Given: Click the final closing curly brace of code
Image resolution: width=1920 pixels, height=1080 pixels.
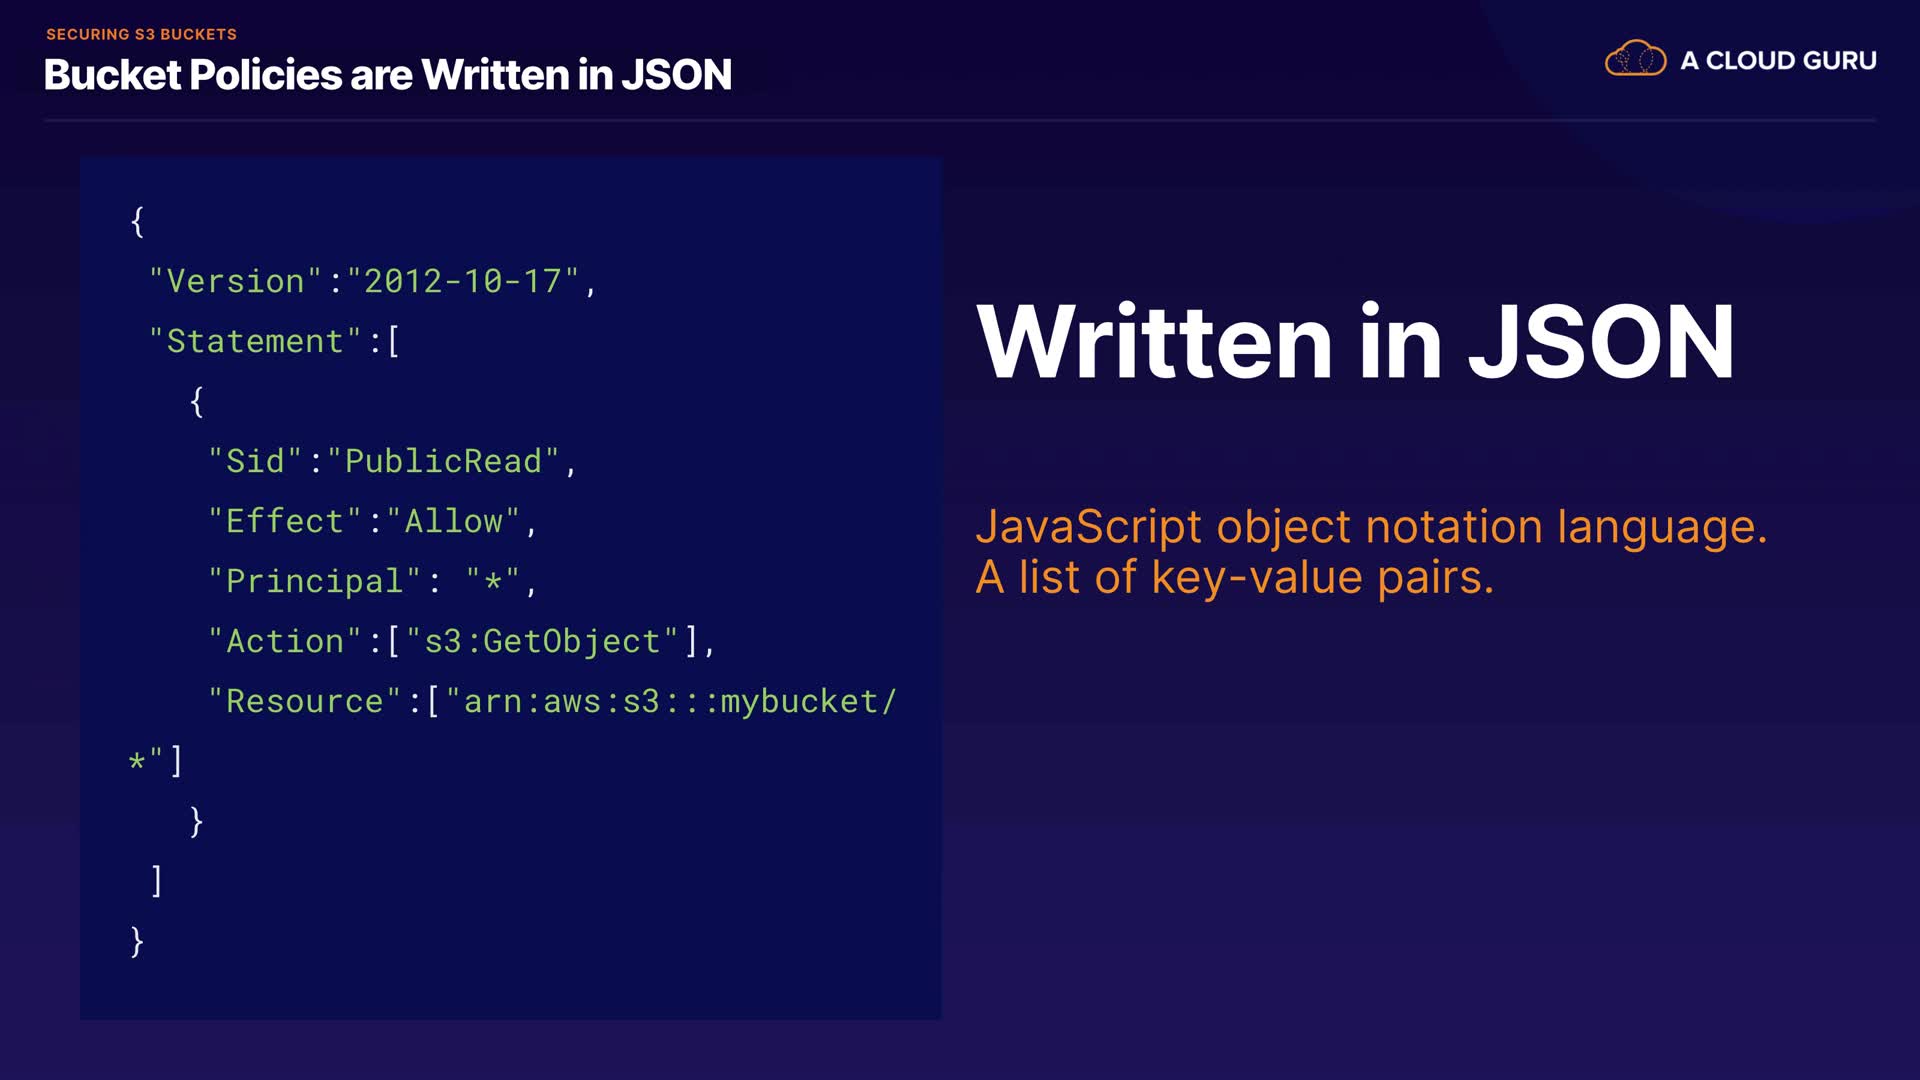Looking at the screenshot, I should 137,941.
